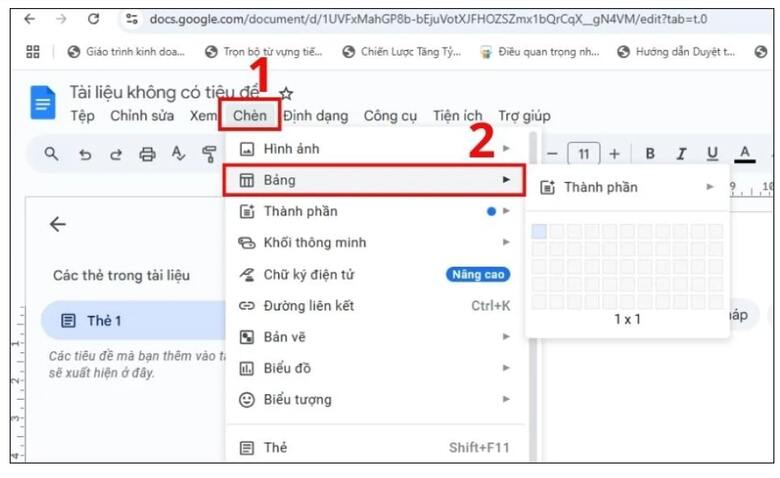The width and height of the screenshot is (780, 478).
Task: Toggle italic formatting button
Action: (681, 154)
